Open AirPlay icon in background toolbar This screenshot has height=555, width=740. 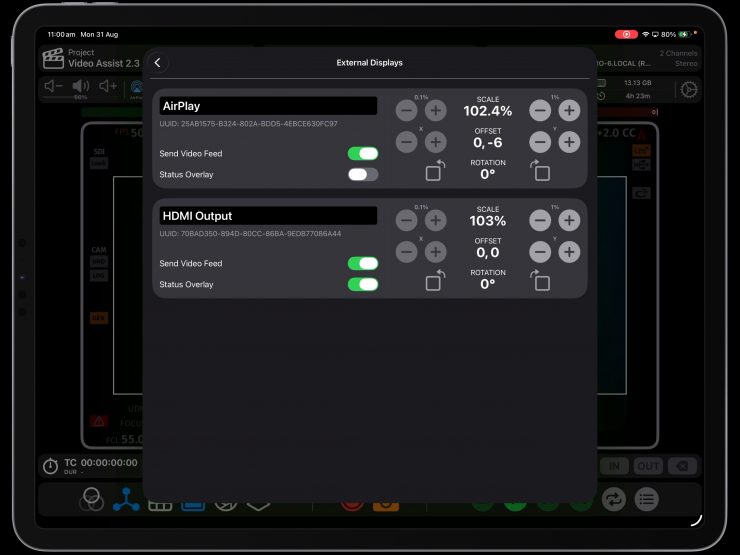click(x=136, y=87)
